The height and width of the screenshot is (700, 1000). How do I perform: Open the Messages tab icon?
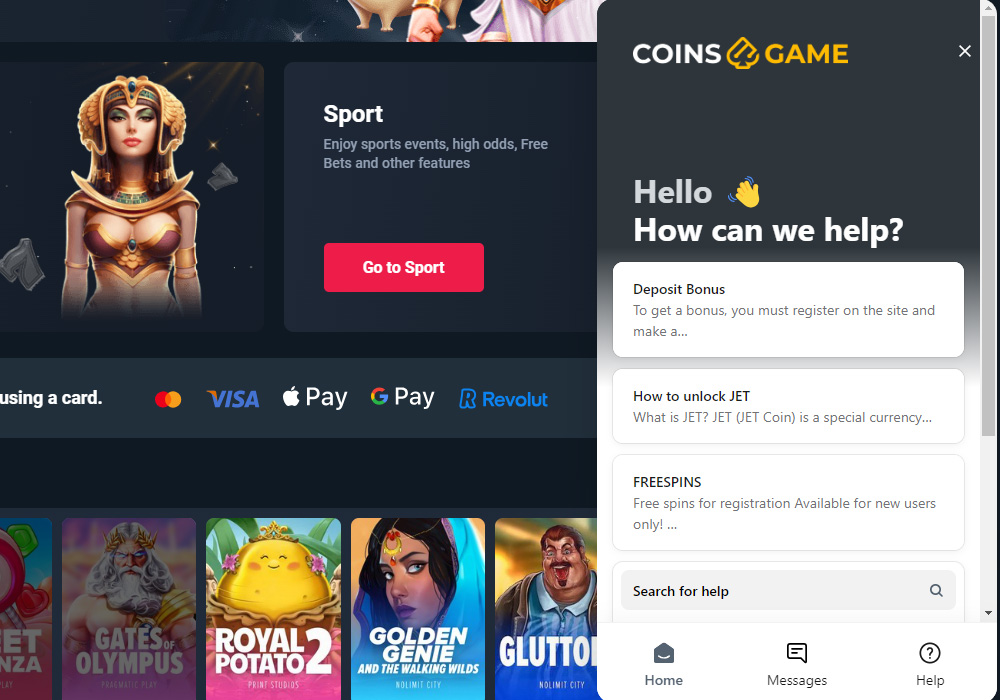pos(797,653)
